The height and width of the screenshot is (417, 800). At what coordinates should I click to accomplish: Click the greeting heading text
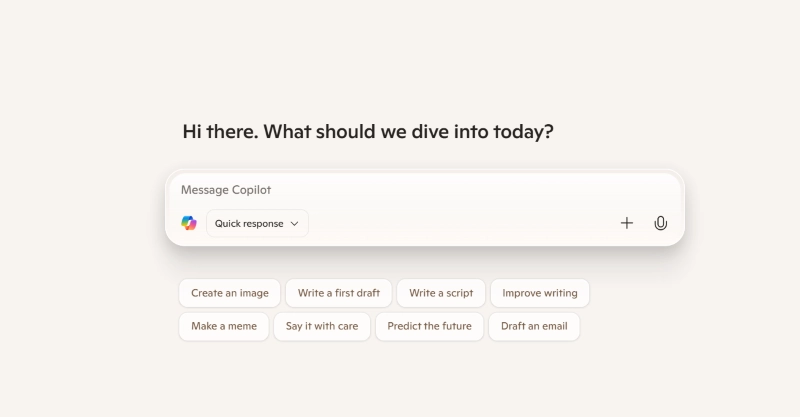(367, 131)
